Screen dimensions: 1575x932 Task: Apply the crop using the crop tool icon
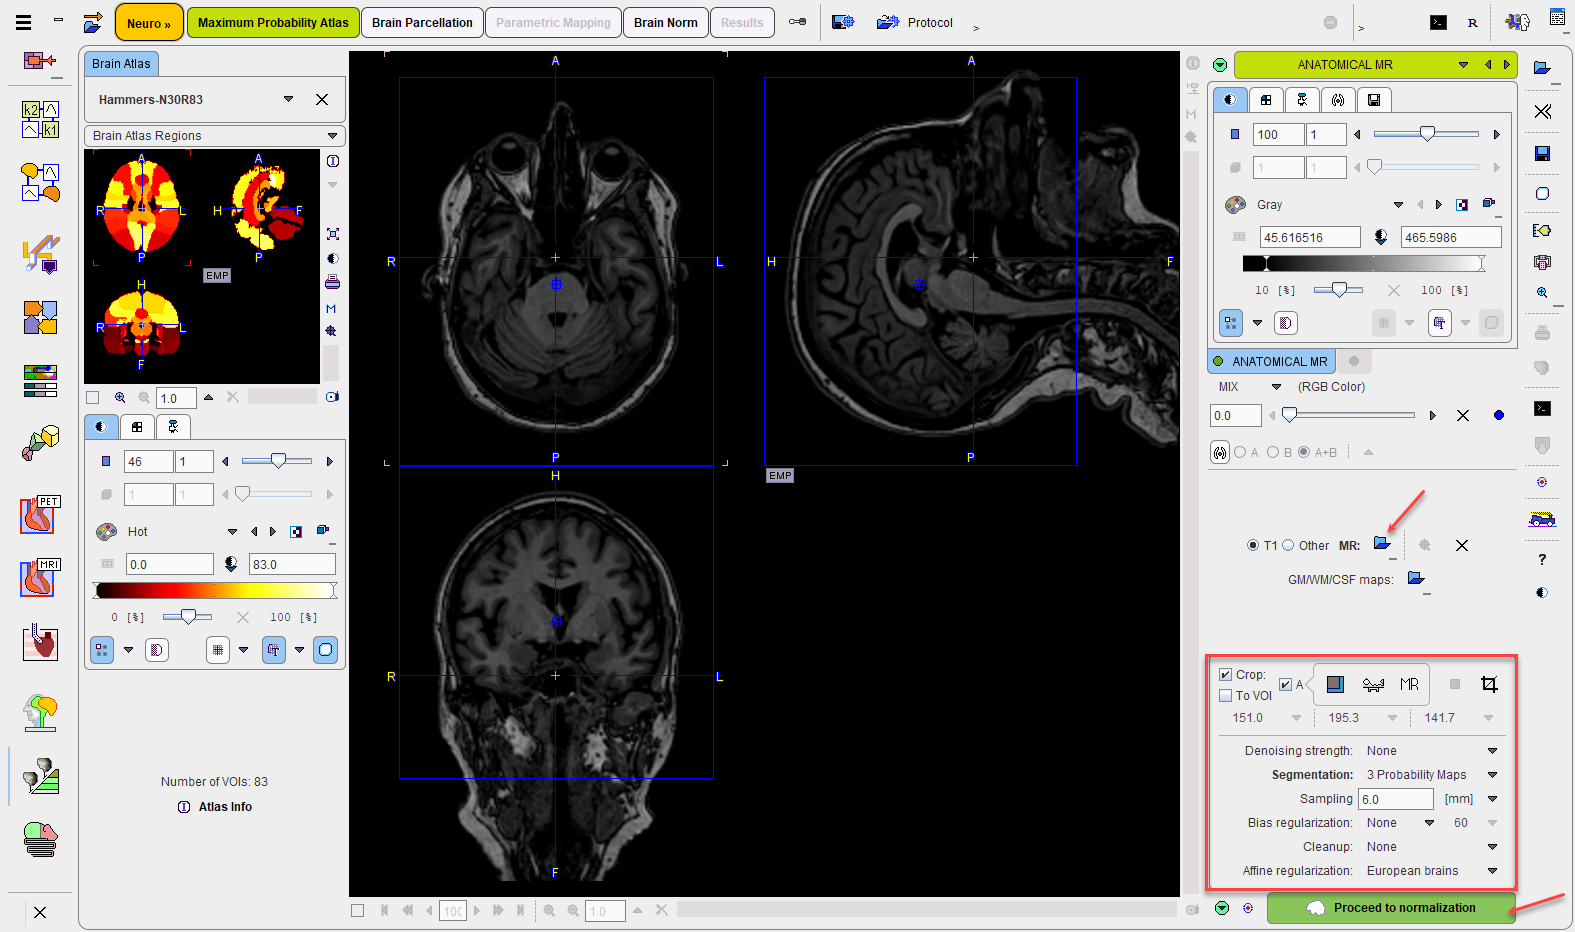point(1489,684)
